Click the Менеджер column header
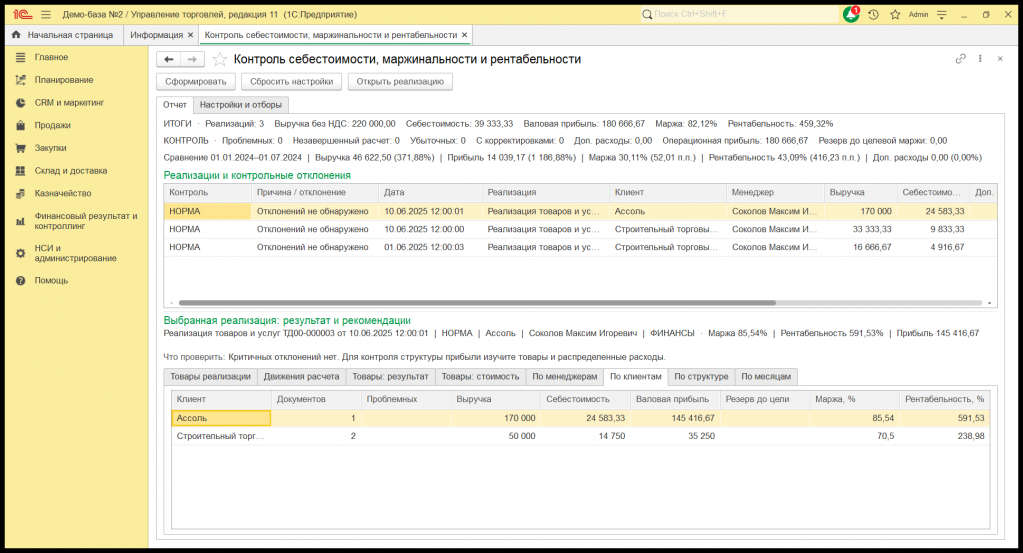The width and height of the screenshot is (1023, 553). tap(775, 192)
